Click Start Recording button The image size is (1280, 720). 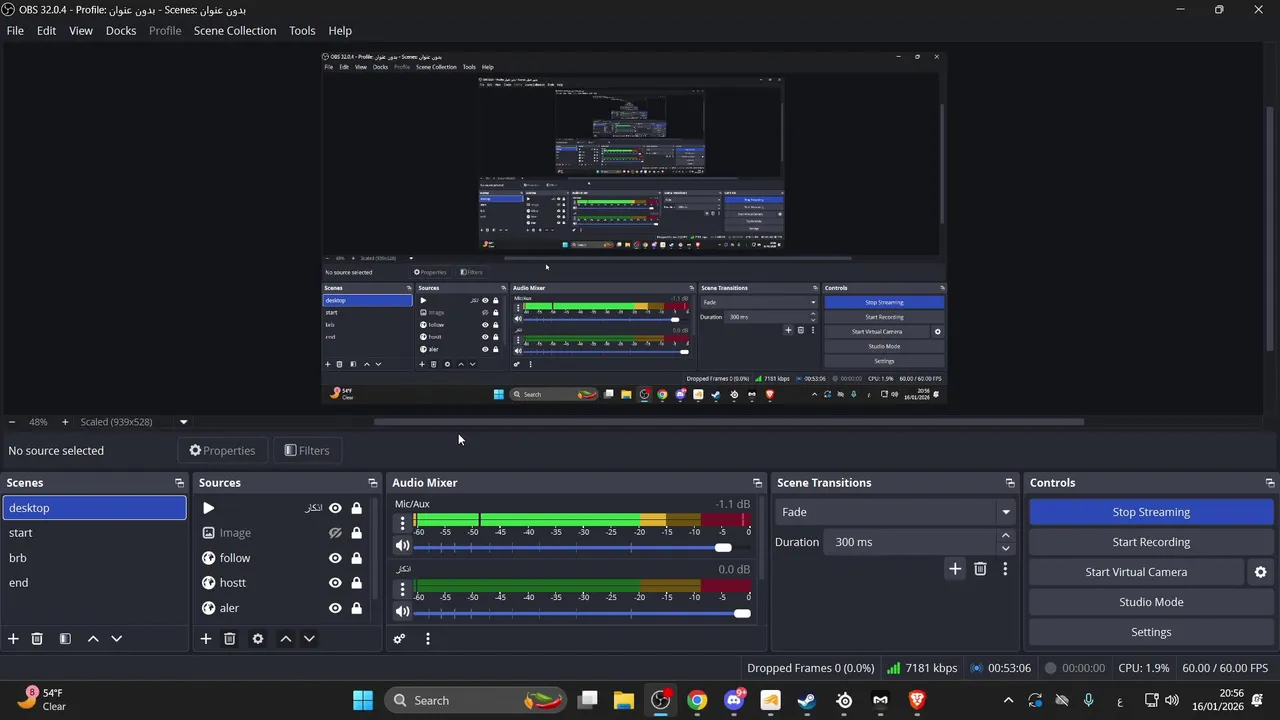(x=1151, y=542)
